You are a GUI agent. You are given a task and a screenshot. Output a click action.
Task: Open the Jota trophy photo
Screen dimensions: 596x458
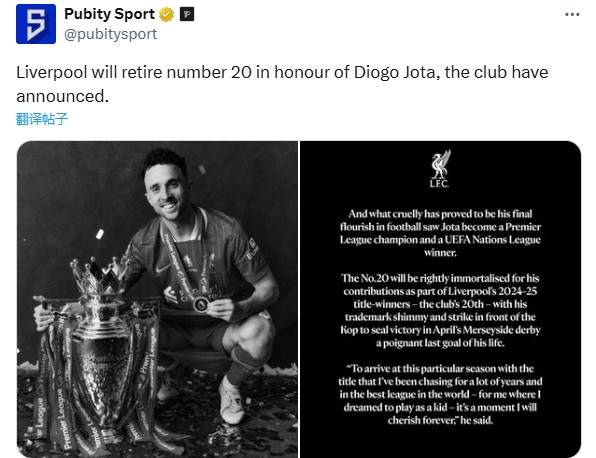157,299
